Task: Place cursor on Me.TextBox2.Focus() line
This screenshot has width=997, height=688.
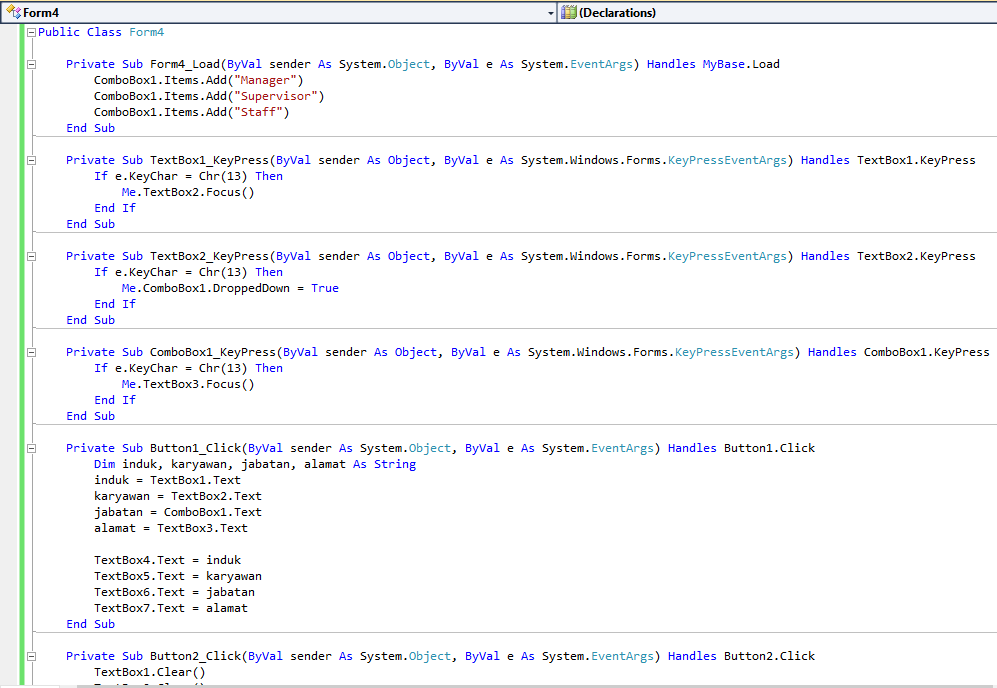Action: pyautogui.click(x=188, y=192)
